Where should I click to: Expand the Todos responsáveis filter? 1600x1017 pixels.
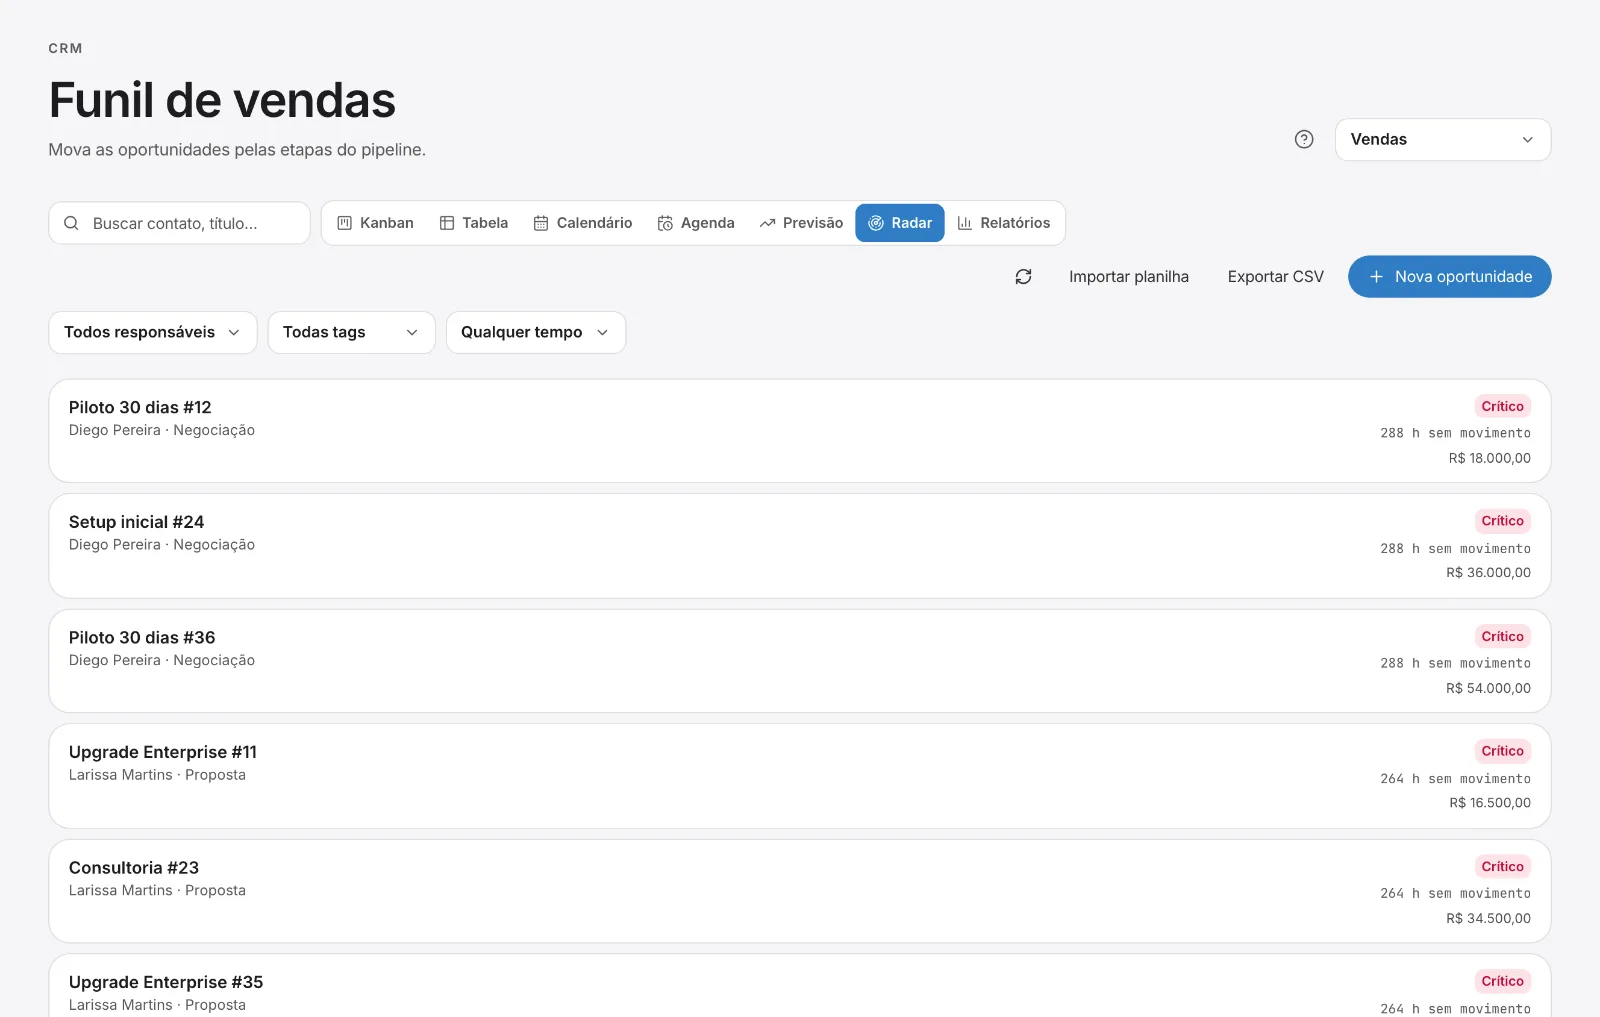point(153,332)
